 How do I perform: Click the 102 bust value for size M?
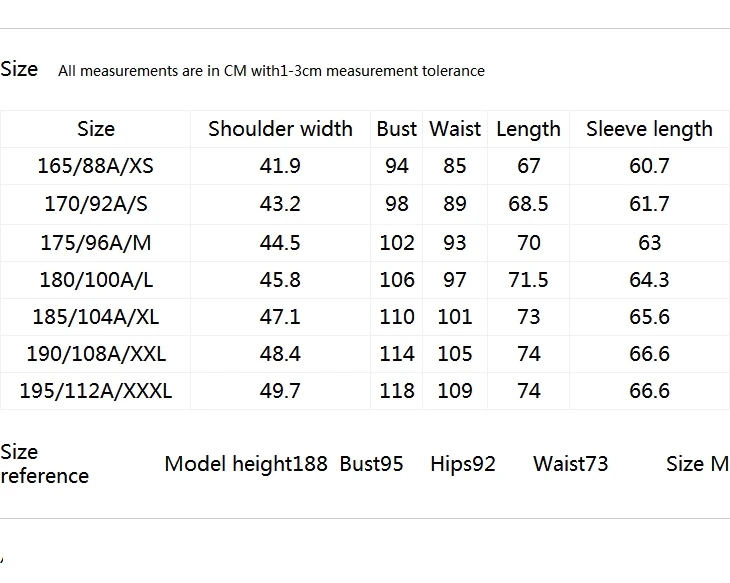[x=397, y=243]
